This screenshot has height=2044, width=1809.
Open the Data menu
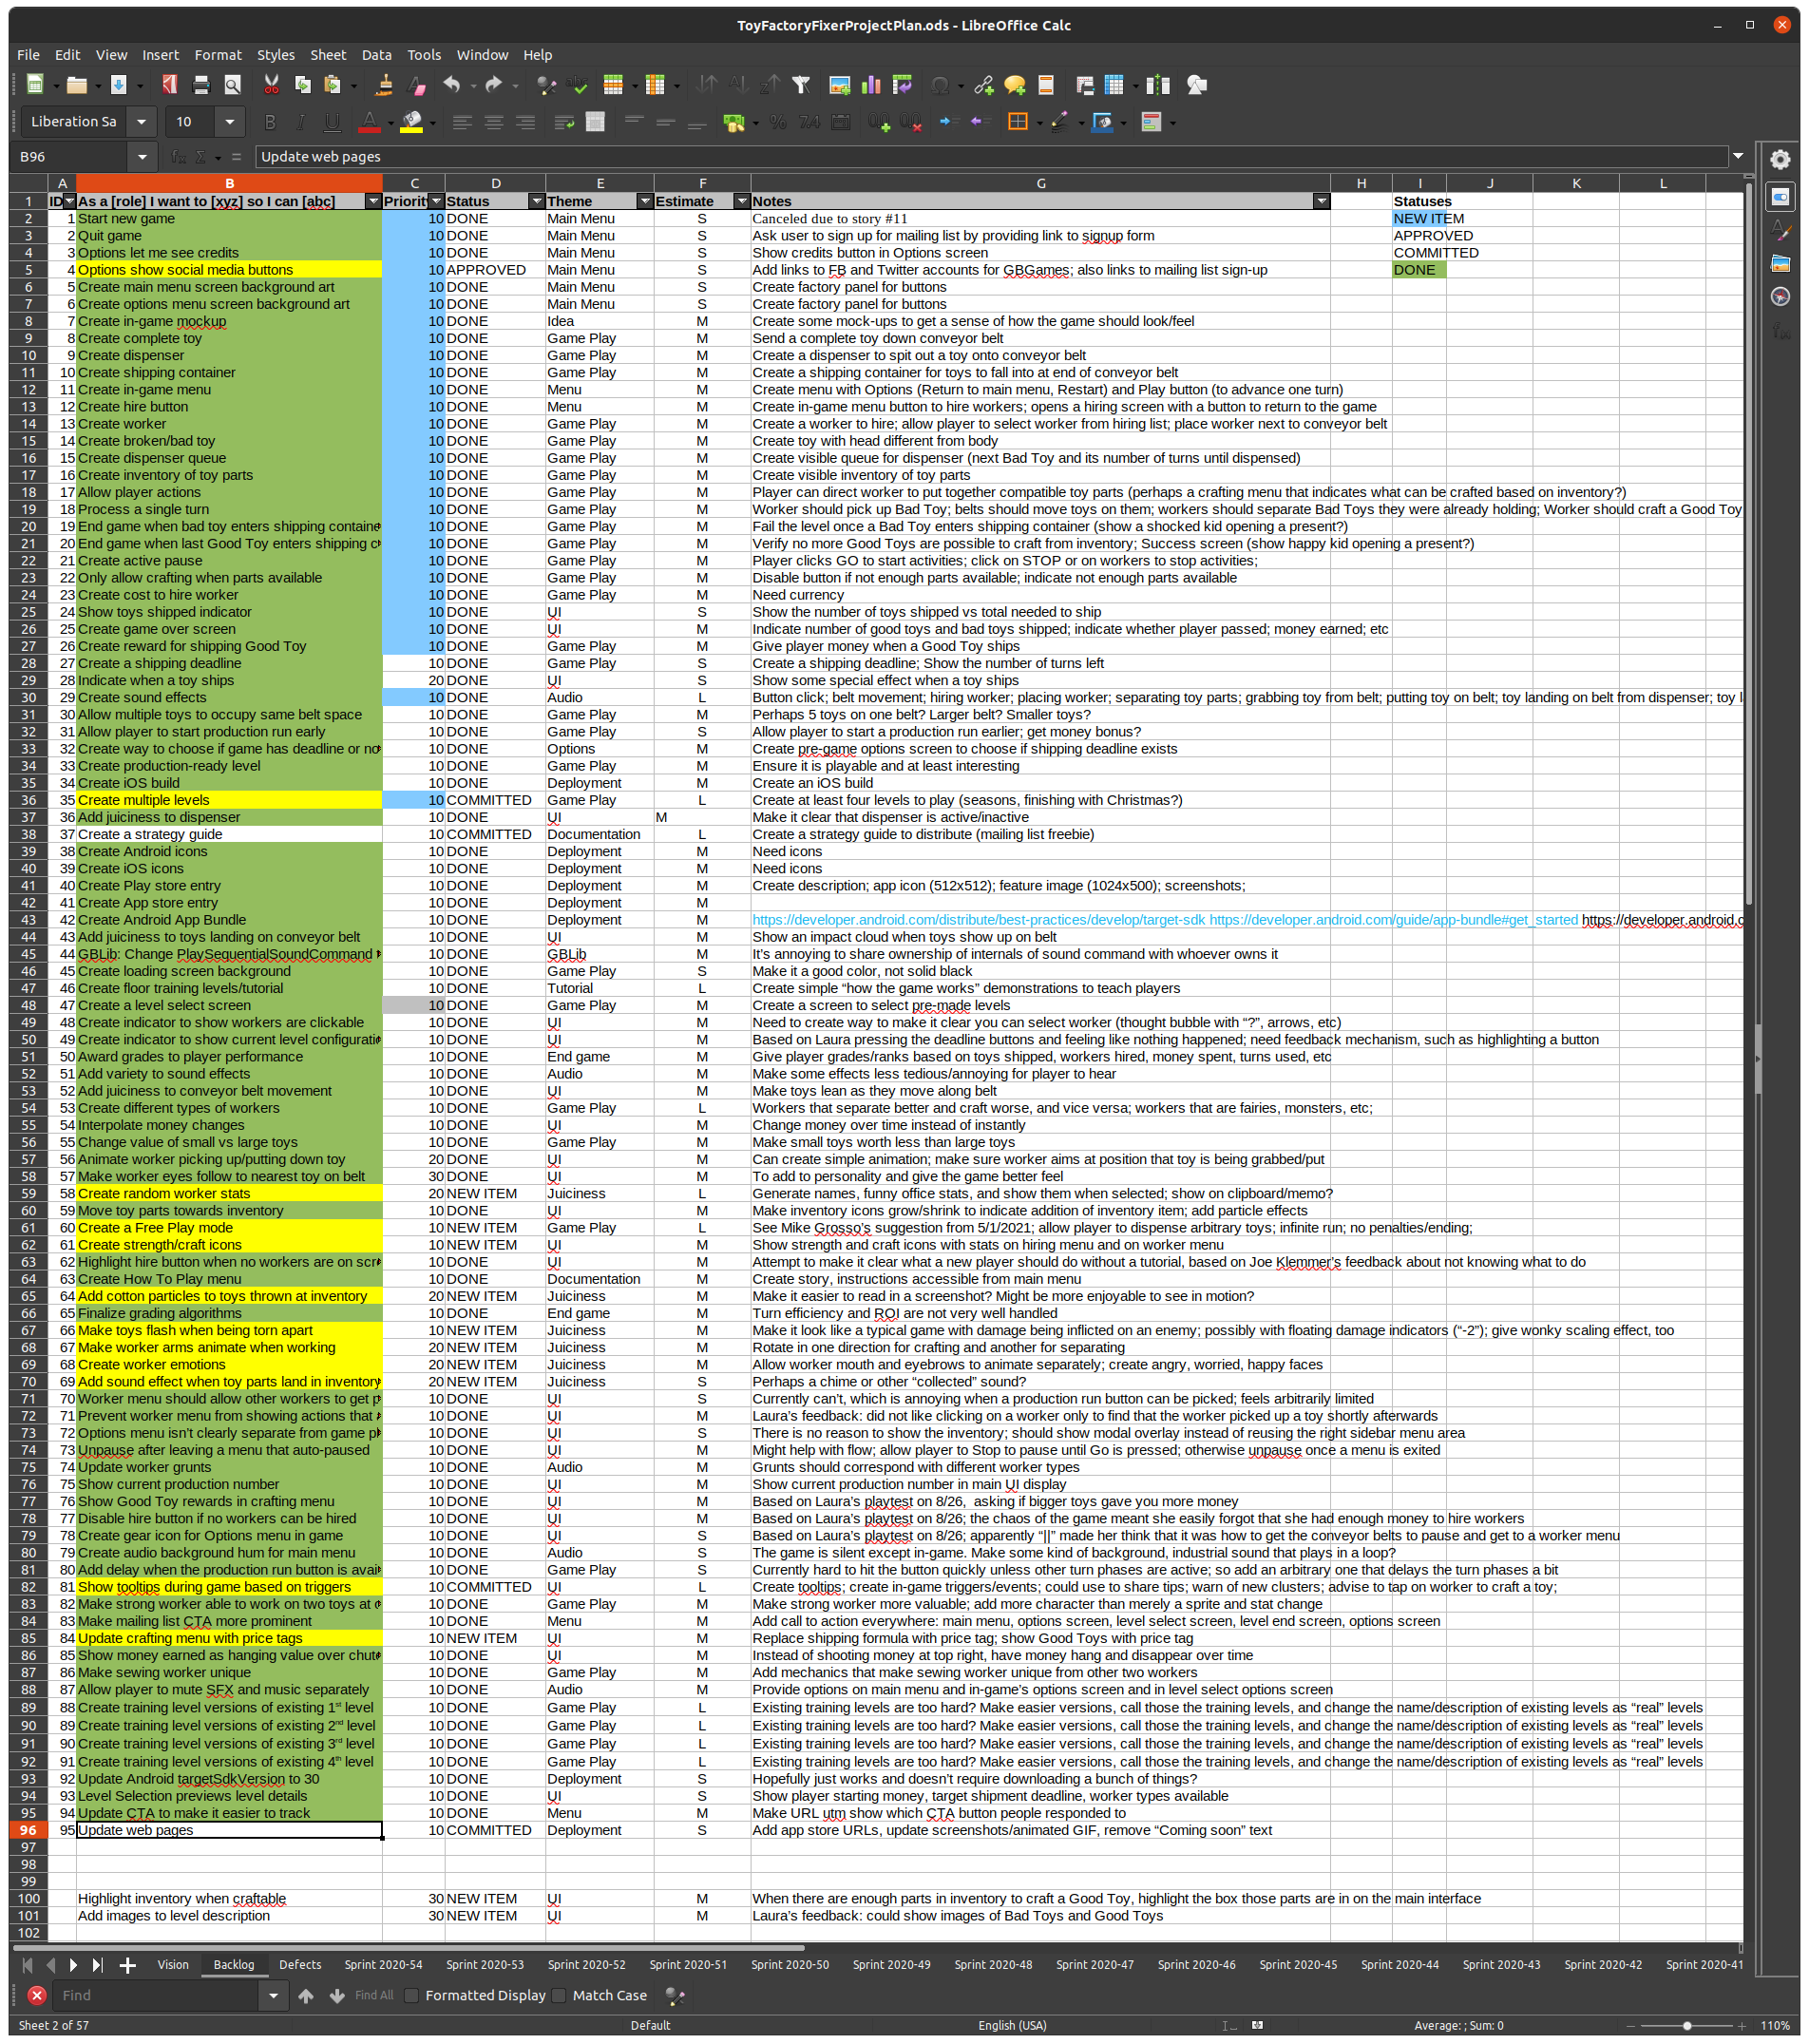coord(376,55)
